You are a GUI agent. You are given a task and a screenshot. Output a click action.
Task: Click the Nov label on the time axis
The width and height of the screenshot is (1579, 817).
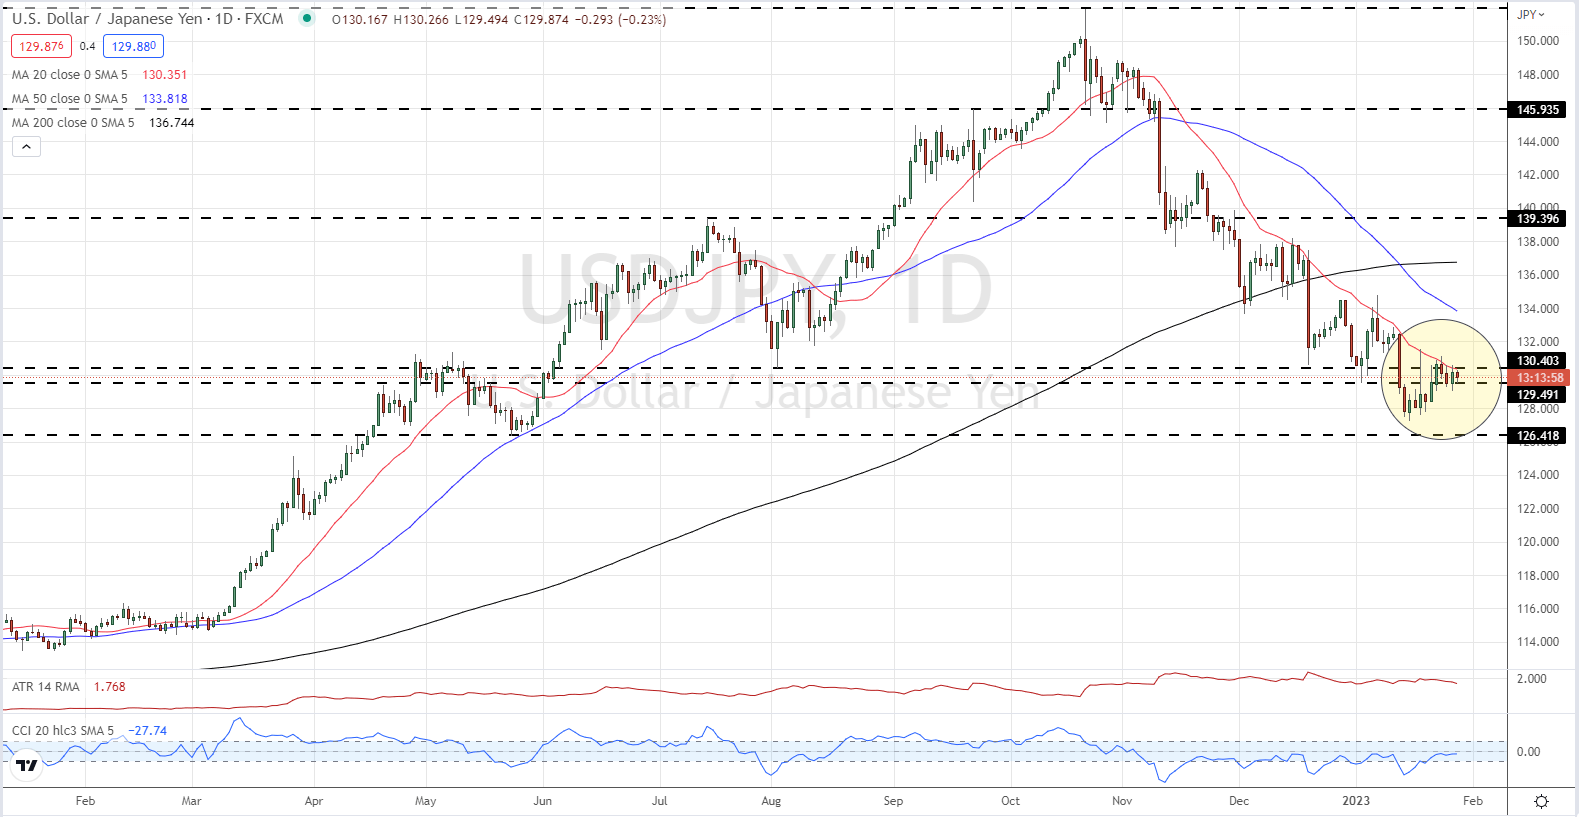tap(1122, 801)
